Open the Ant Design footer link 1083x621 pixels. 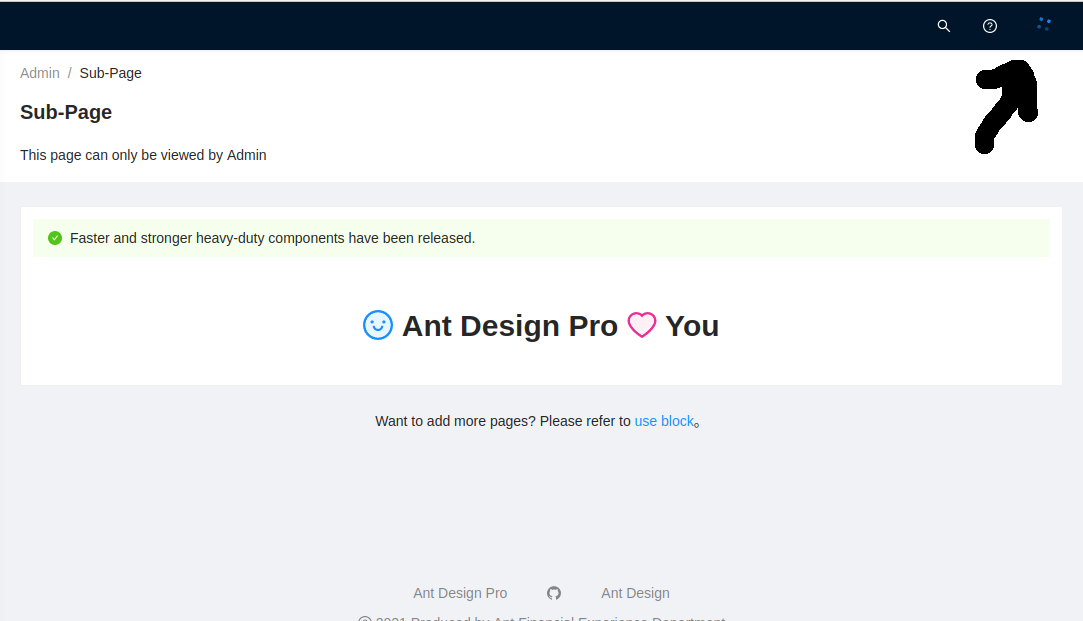(x=635, y=592)
